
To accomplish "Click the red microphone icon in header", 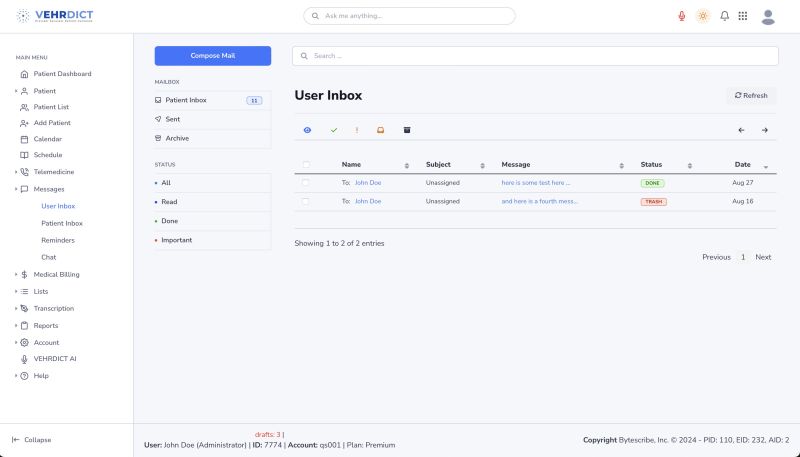I will click(x=682, y=16).
